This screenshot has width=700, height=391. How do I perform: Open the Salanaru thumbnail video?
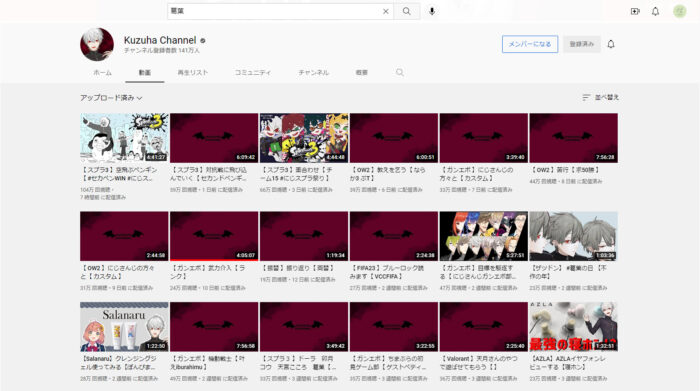124,327
